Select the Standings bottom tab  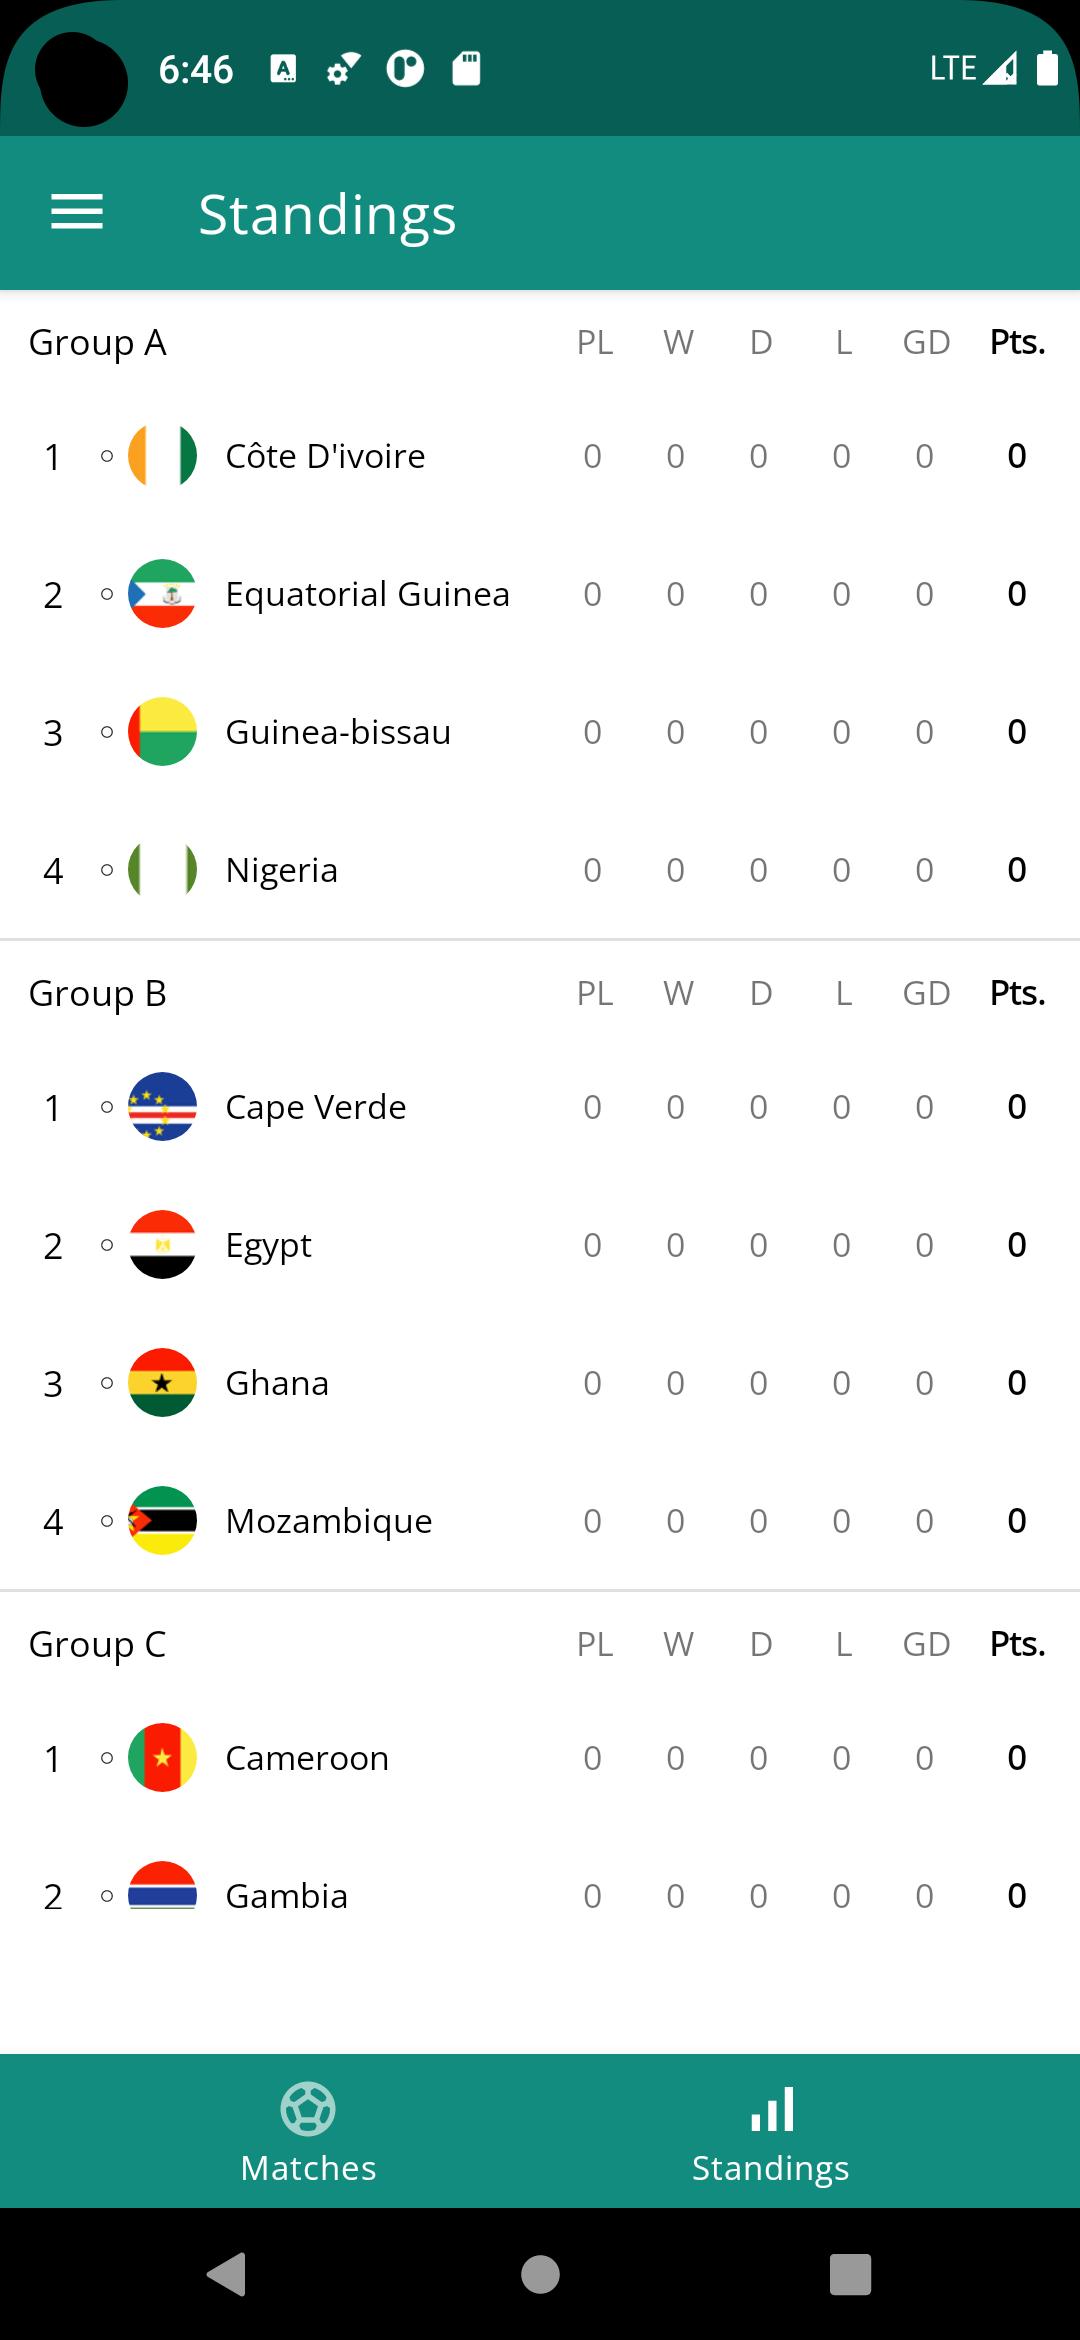(x=771, y=2131)
